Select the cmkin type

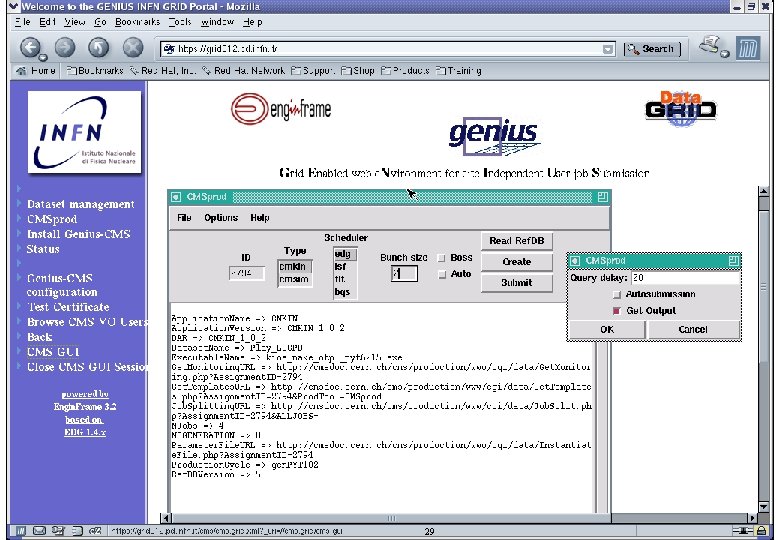tap(294, 267)
